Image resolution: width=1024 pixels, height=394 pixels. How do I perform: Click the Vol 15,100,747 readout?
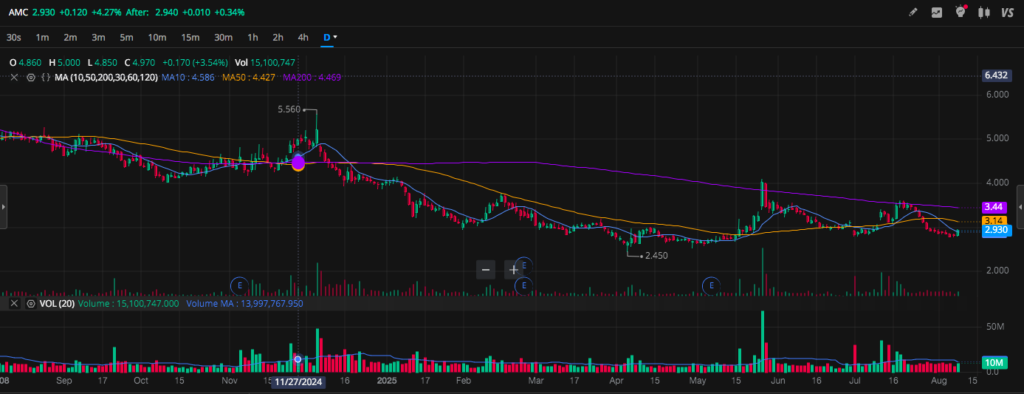[265, 63]
